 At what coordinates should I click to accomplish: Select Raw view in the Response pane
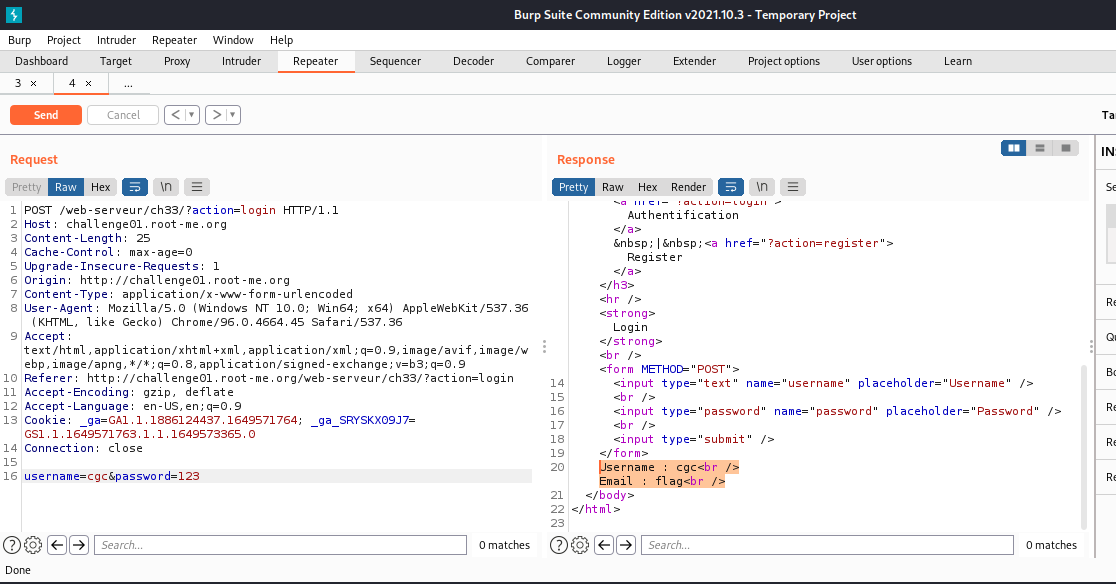point(613,187)
